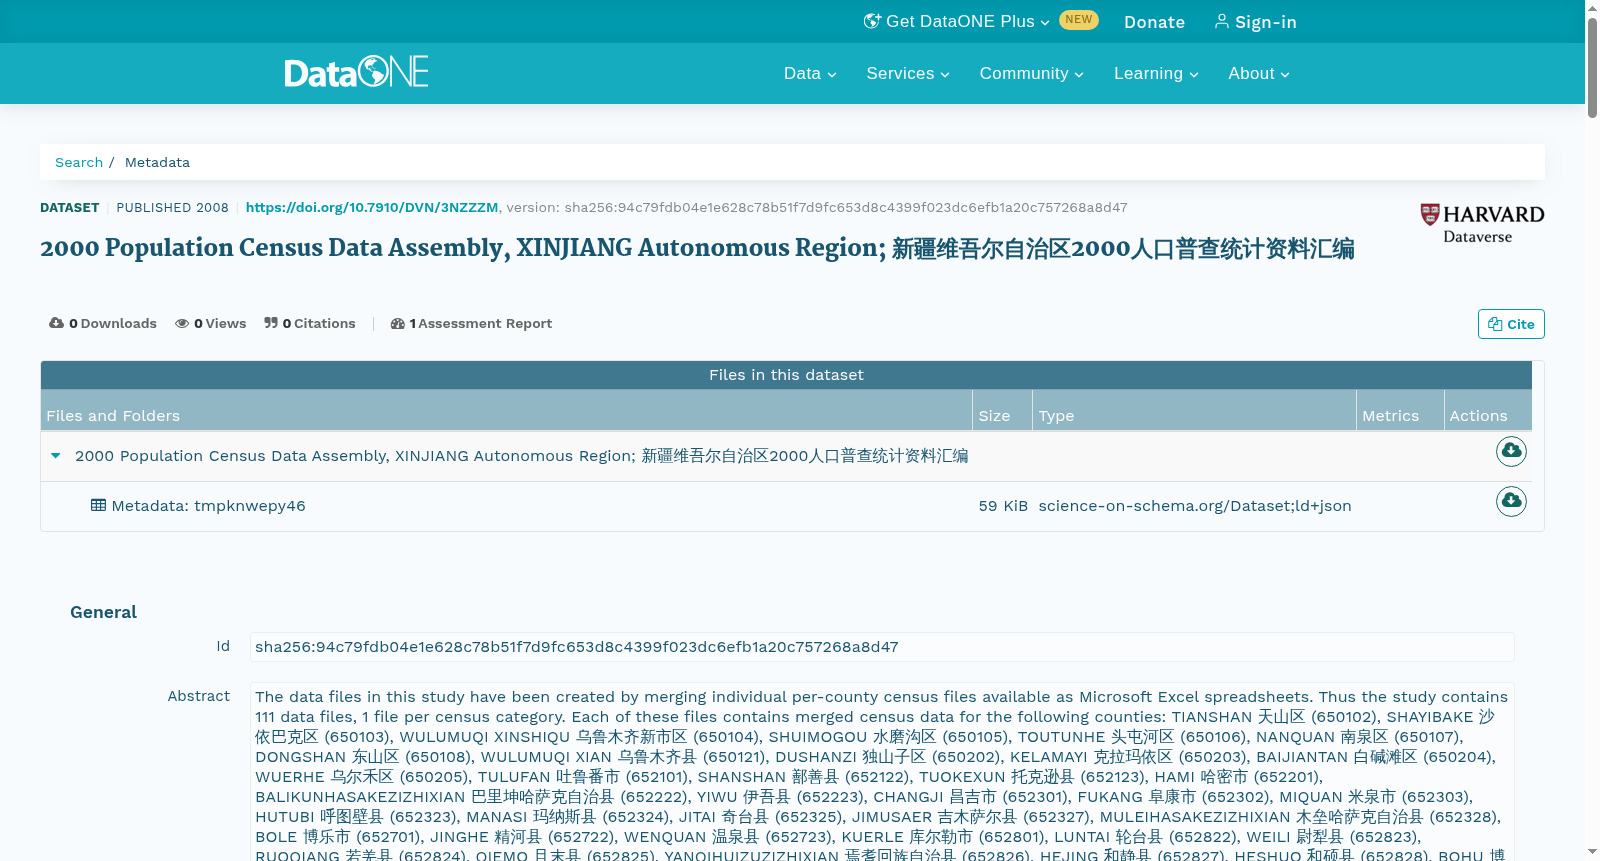Click the Cite button
This screenshot has width=1600, height=861.
tap(1511, 324)
